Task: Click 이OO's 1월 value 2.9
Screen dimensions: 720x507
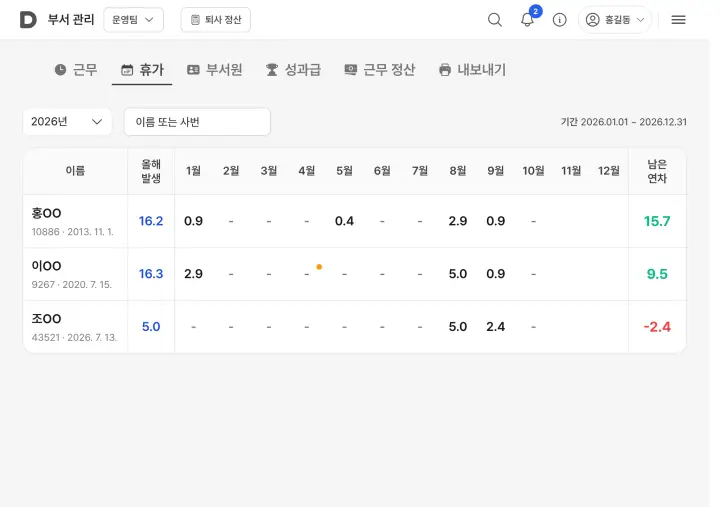Action: [193, 274]
